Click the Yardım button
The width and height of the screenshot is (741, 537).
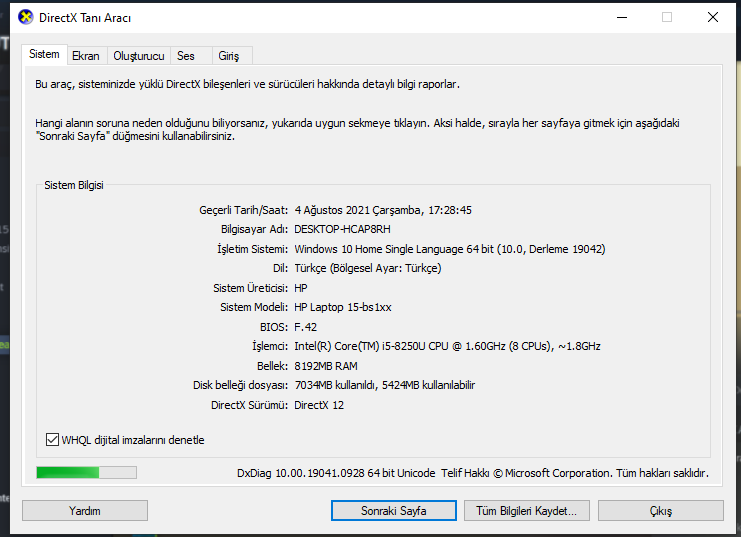tap(85, 511)
